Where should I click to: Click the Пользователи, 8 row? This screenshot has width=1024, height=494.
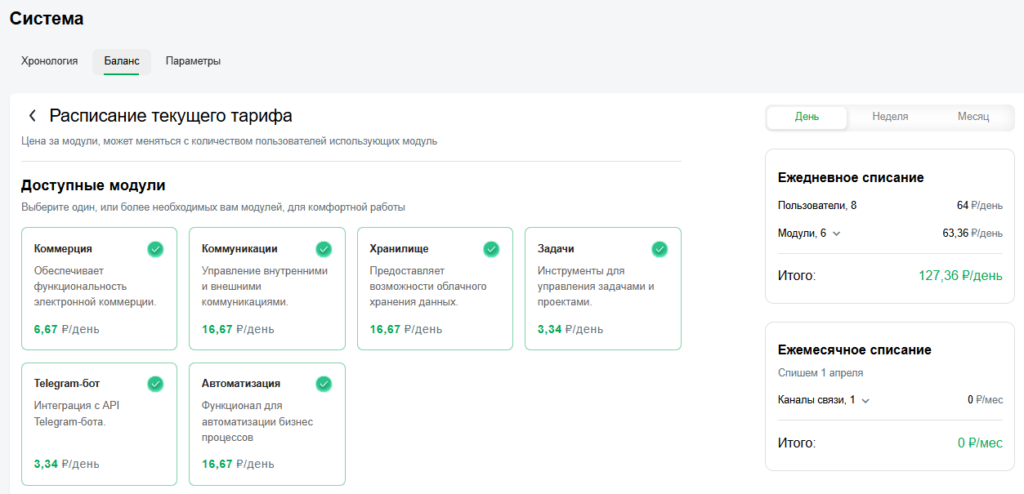(817, 206)
